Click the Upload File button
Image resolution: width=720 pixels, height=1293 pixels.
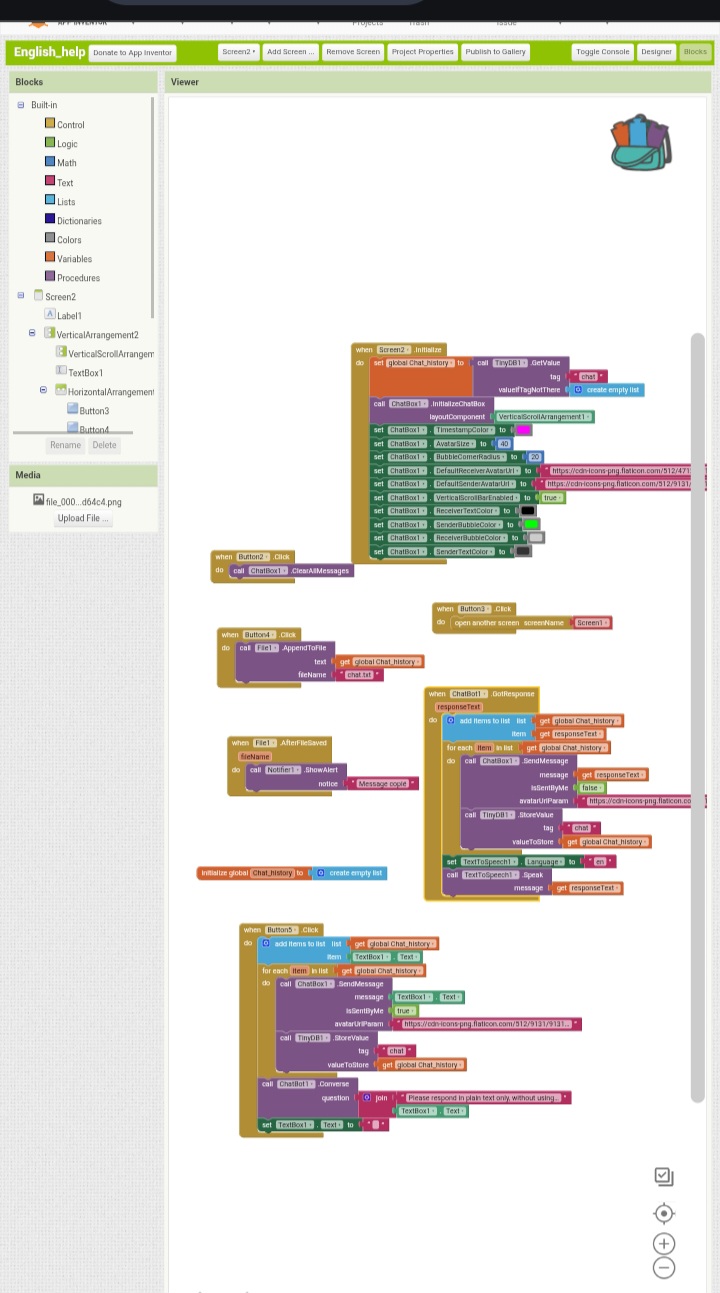(x=84, y=519)
